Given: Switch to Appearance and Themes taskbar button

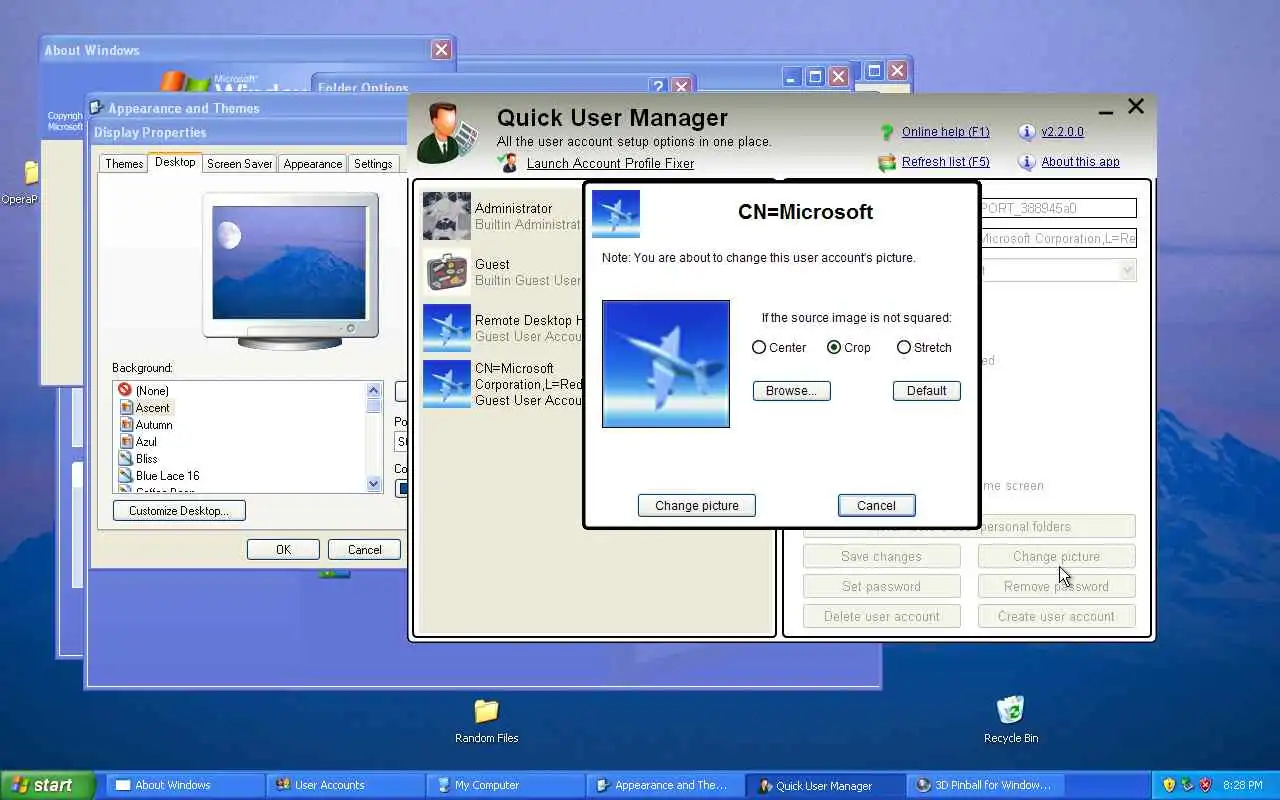Looking at the screenshot, I should (664, 785).
